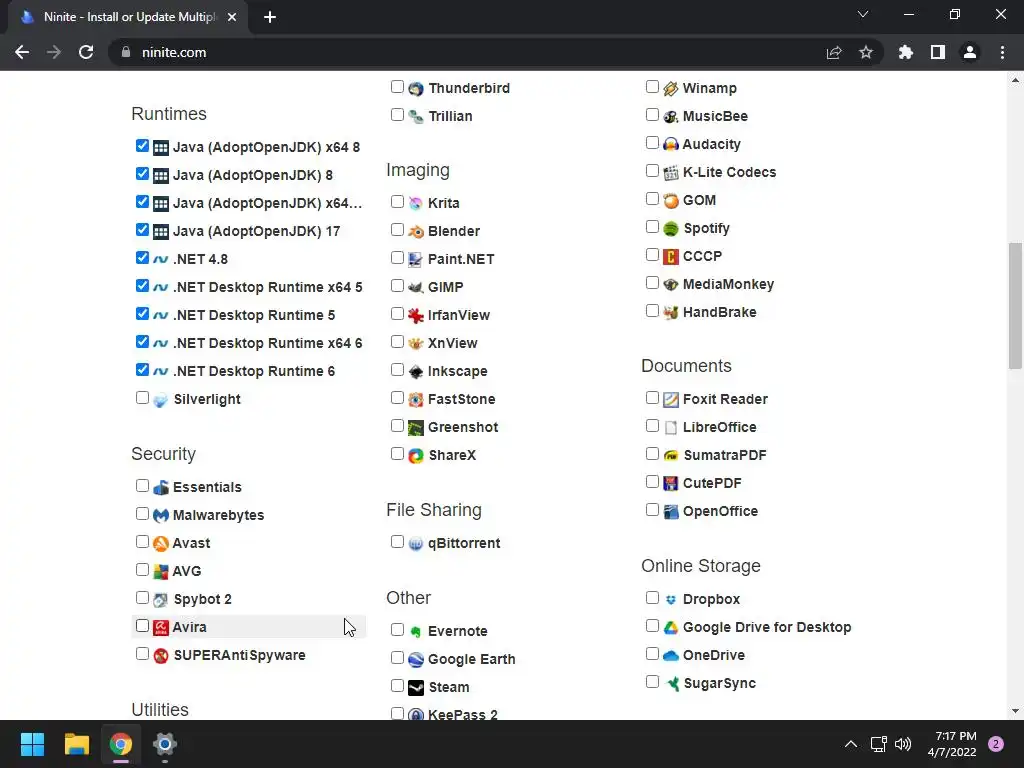Image resolution: width=1024 pixels, height=768 pixels.
Task: Click the 'OpenOffice' label
Action: pyautogui.click(x=720, y=511)
